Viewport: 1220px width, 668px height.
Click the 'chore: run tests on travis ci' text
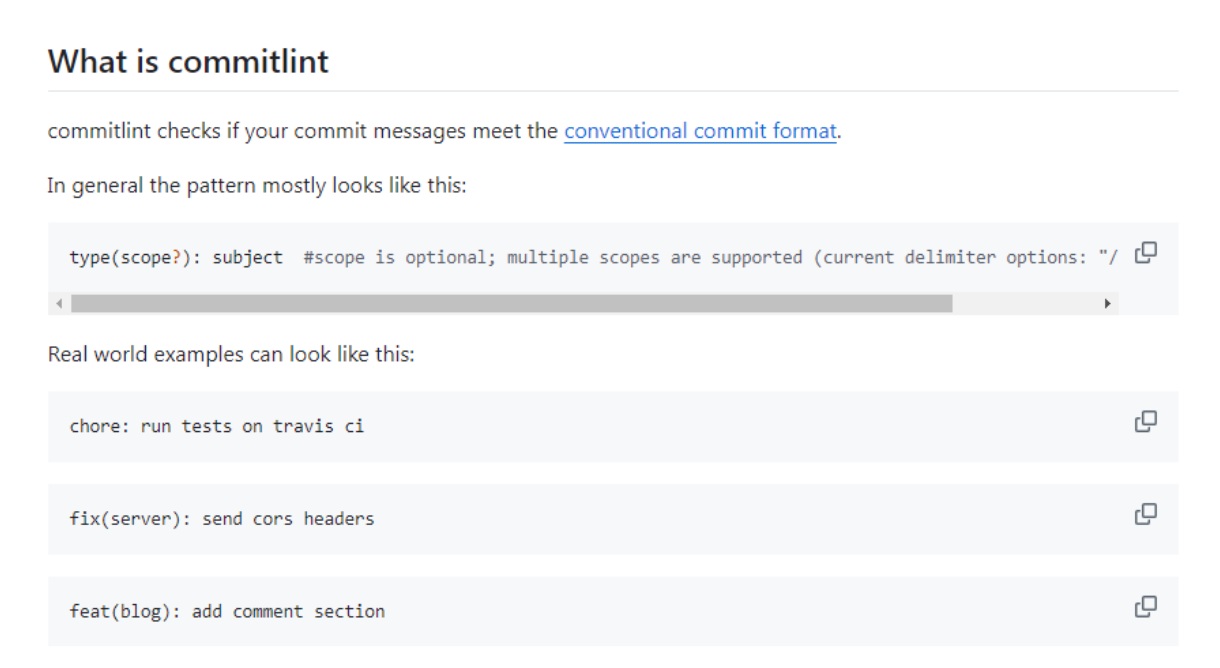216,427
